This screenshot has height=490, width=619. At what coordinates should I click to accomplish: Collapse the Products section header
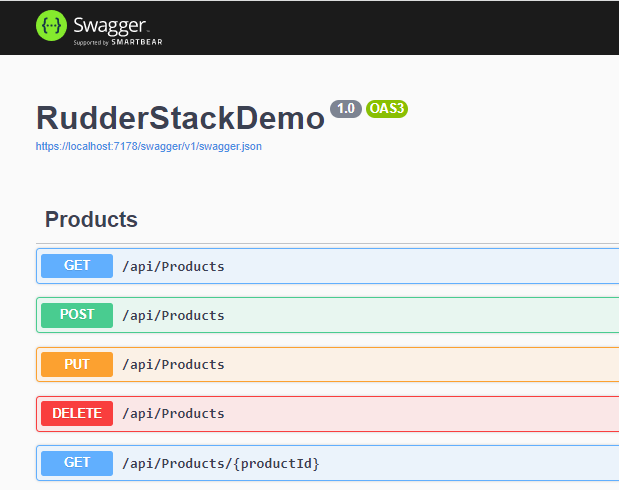pos(91,220)
